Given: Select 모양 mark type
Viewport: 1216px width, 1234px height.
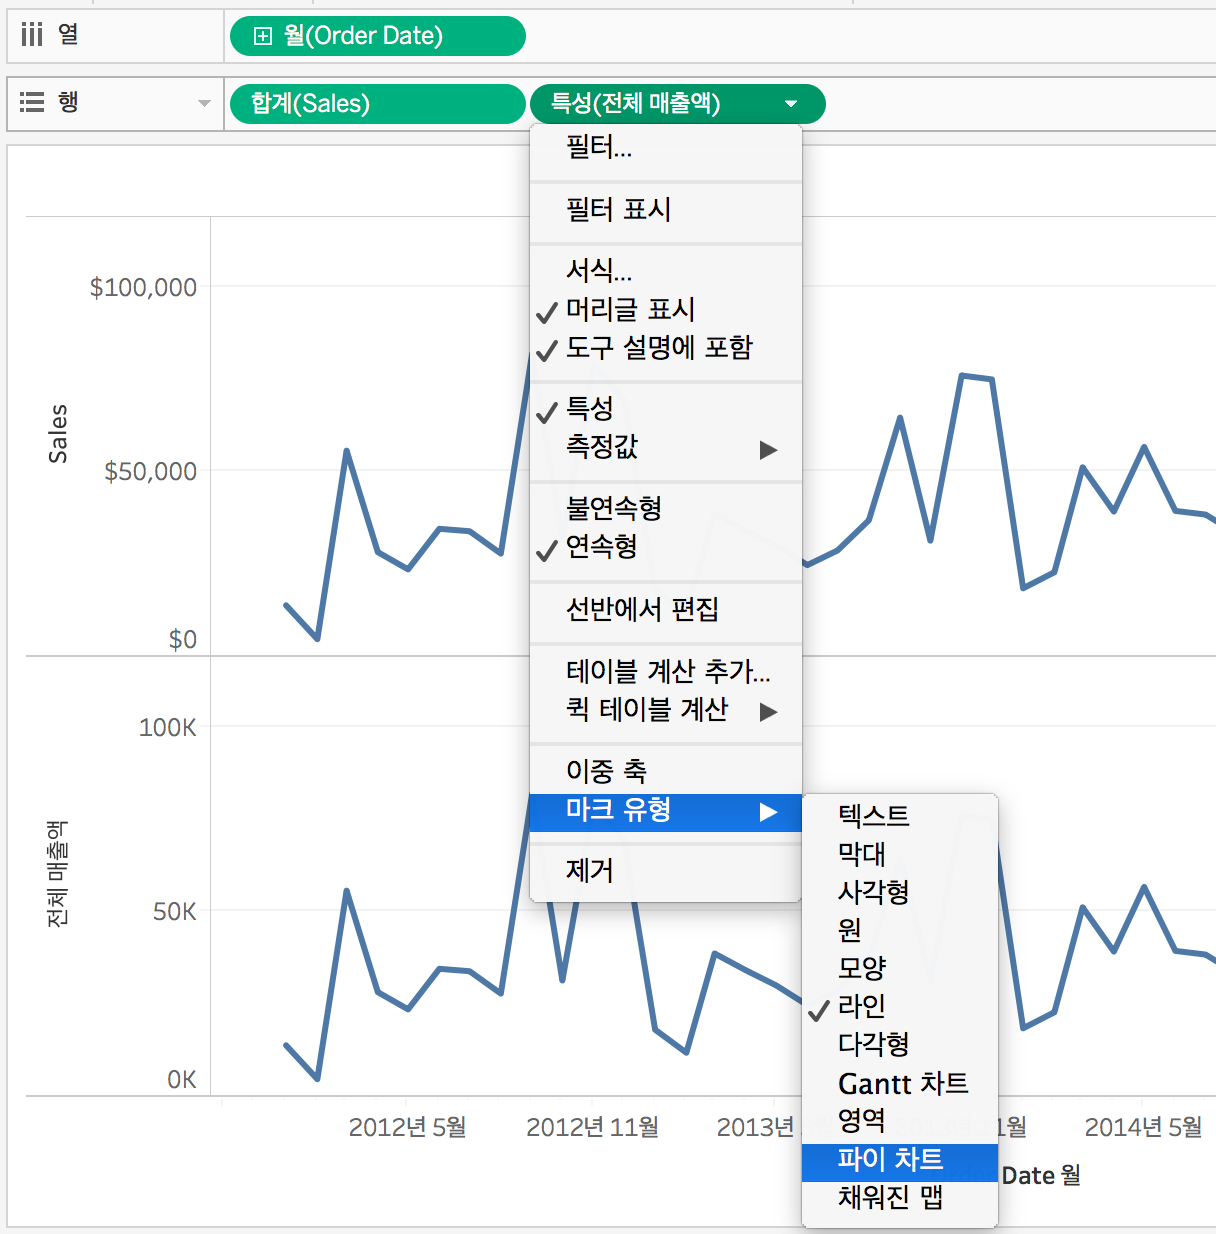Looking at the screenshot, I should point(900,967).
